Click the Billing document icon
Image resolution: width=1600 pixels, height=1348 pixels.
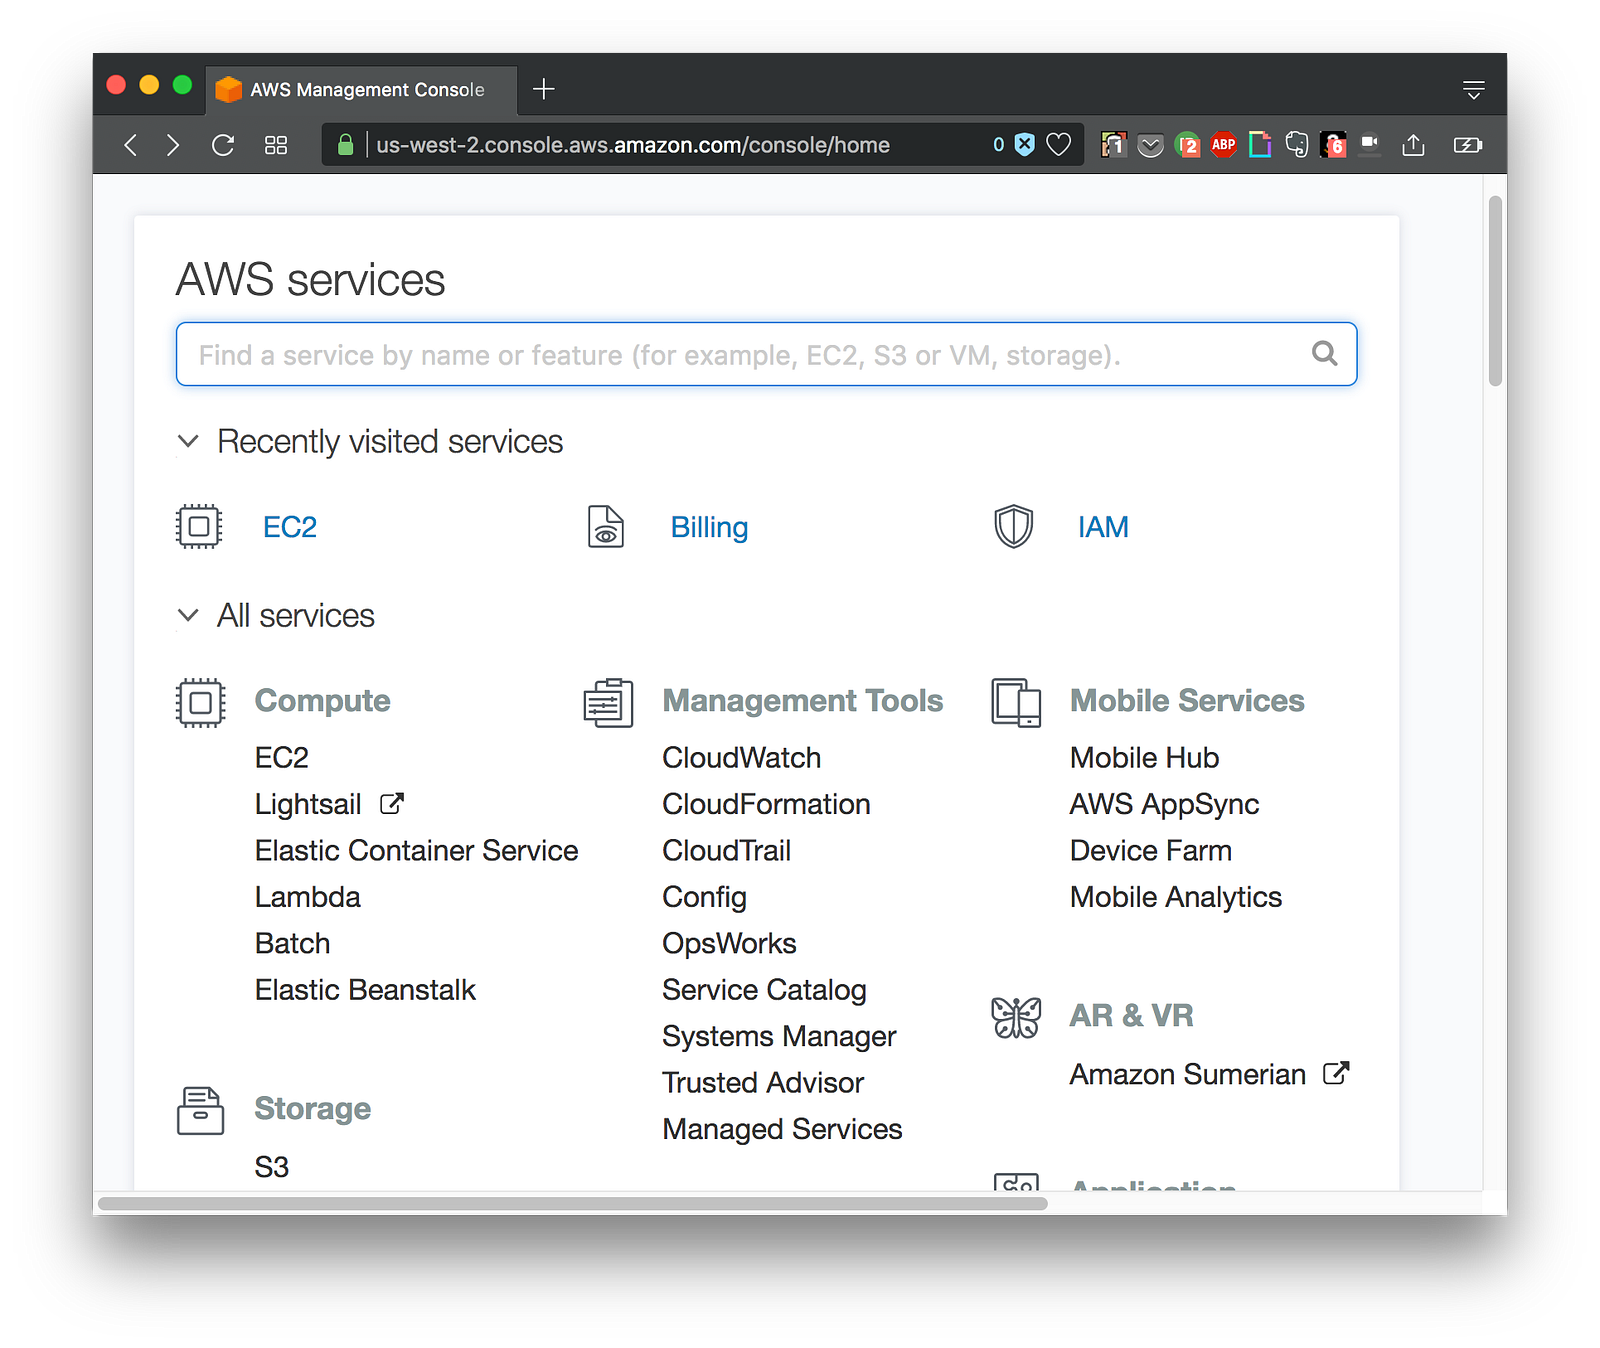[606, 526]
